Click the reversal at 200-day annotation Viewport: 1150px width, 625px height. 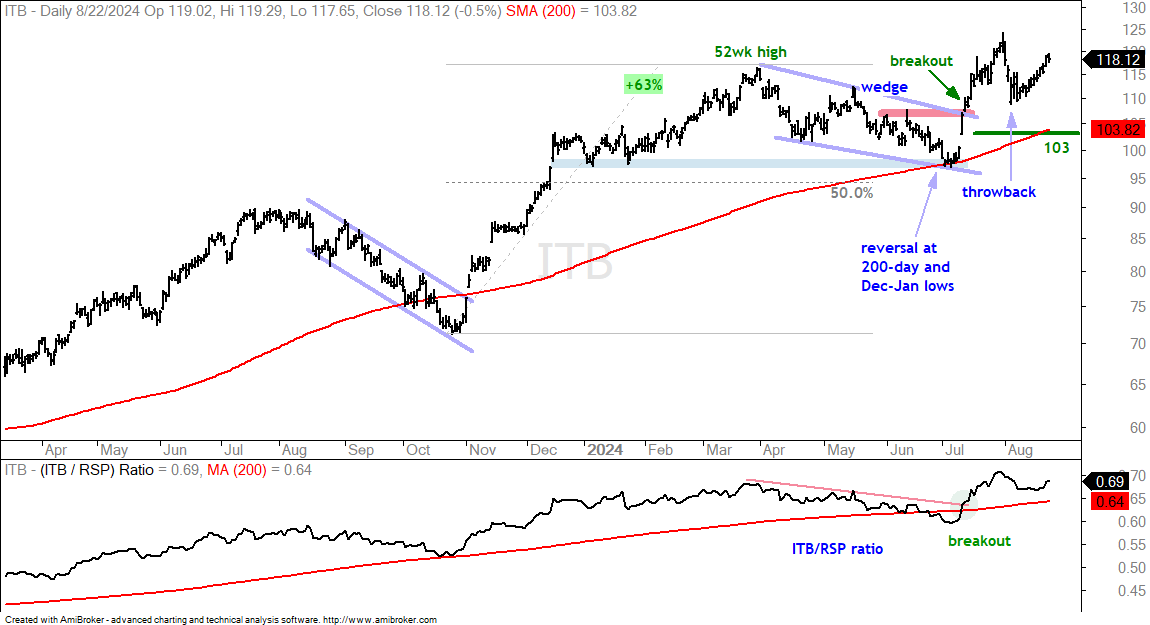coord(907,267)
